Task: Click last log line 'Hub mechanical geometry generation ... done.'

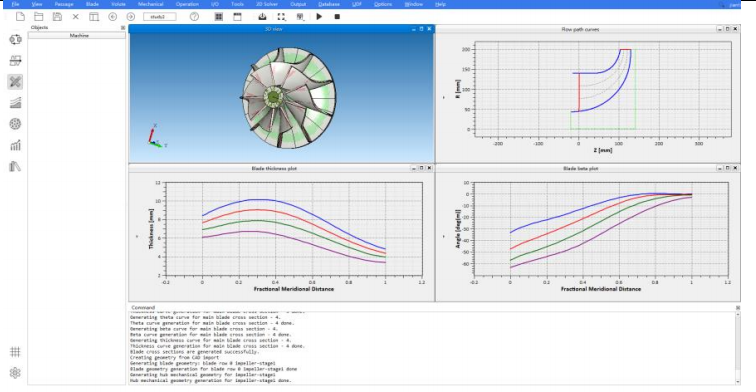Action: [x=210, y=380]
